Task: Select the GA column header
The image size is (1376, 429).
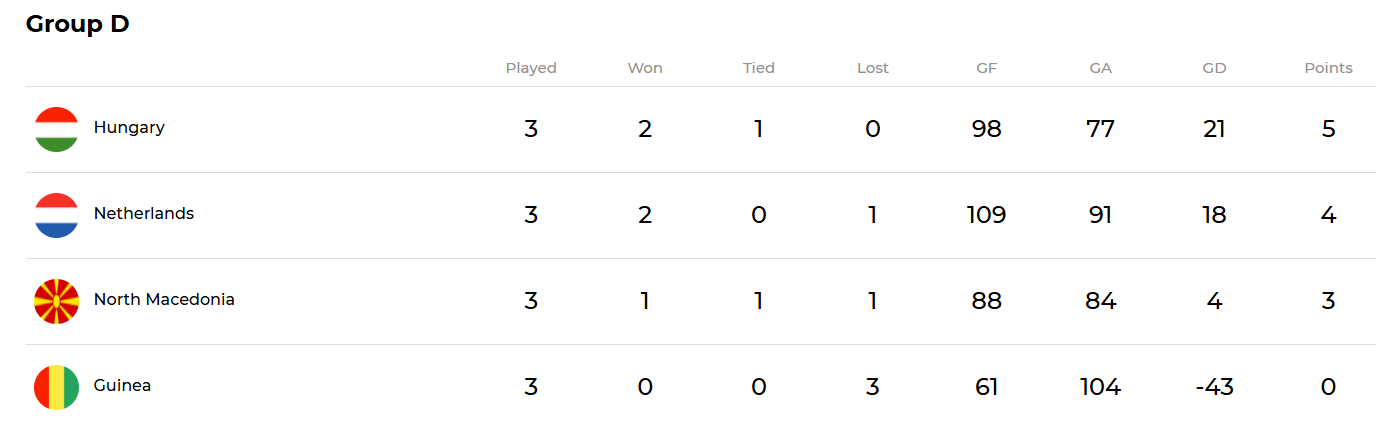Action: (x=1101, y=69)
